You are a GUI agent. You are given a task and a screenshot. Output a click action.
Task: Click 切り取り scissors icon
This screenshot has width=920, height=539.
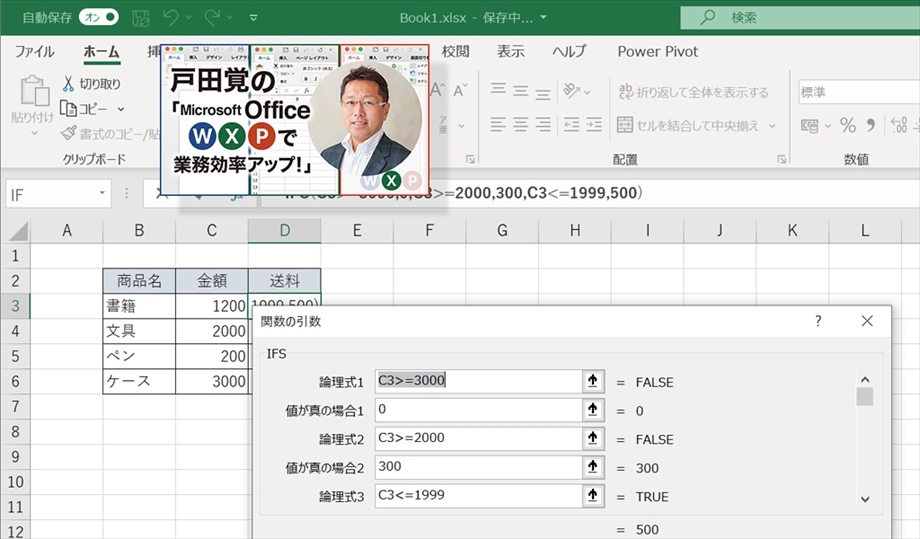click(x=68, y=83)
